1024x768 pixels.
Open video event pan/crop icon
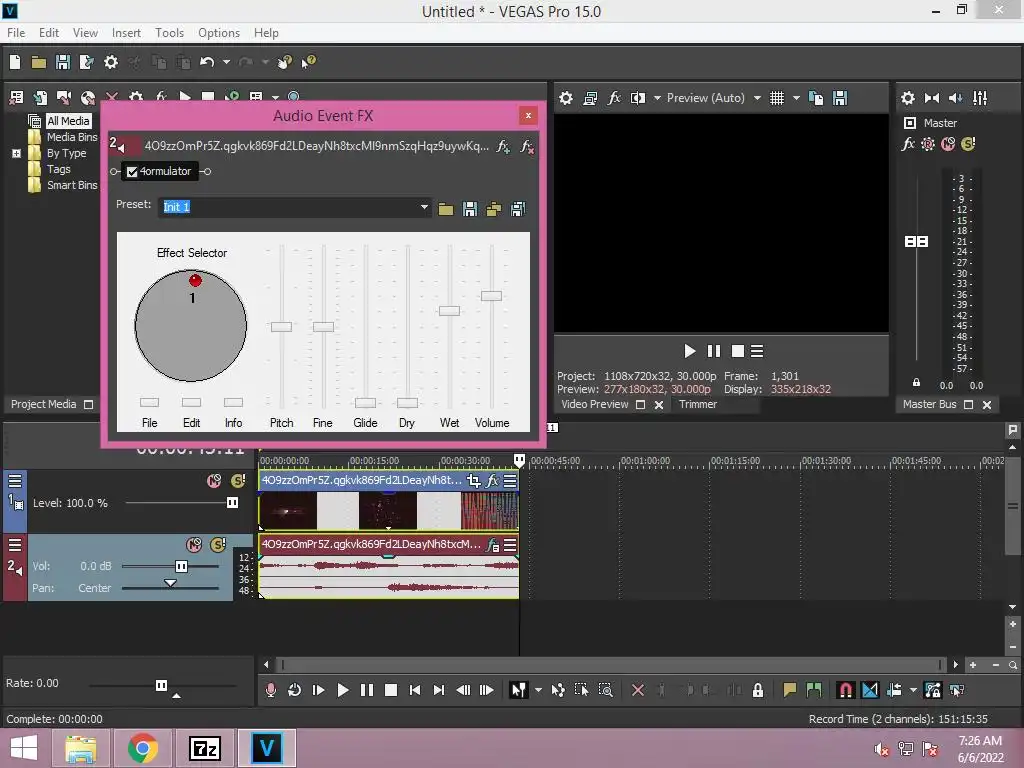474,481
